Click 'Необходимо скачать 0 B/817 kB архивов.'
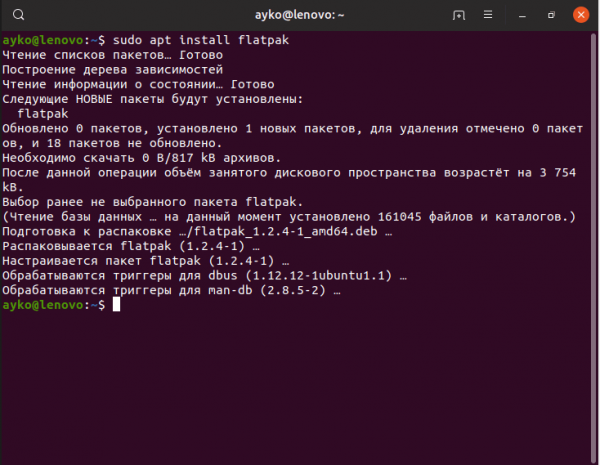The width and height of the screenshot is (600, 465). pyautogui.click(x=142, y=158)
